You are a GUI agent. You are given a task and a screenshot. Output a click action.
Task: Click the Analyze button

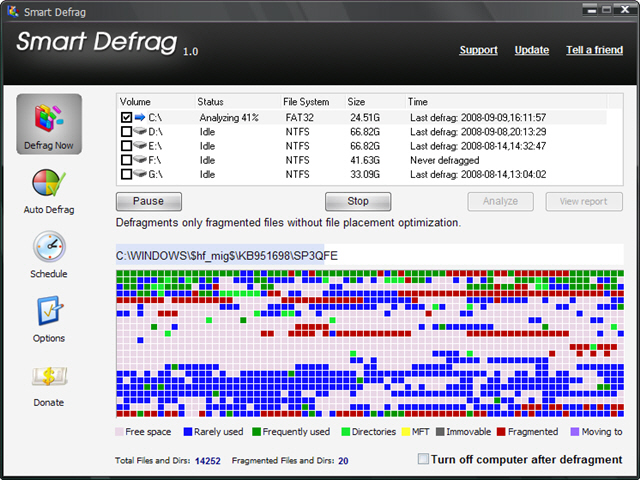pyautogui.click(x=500, y=201)
